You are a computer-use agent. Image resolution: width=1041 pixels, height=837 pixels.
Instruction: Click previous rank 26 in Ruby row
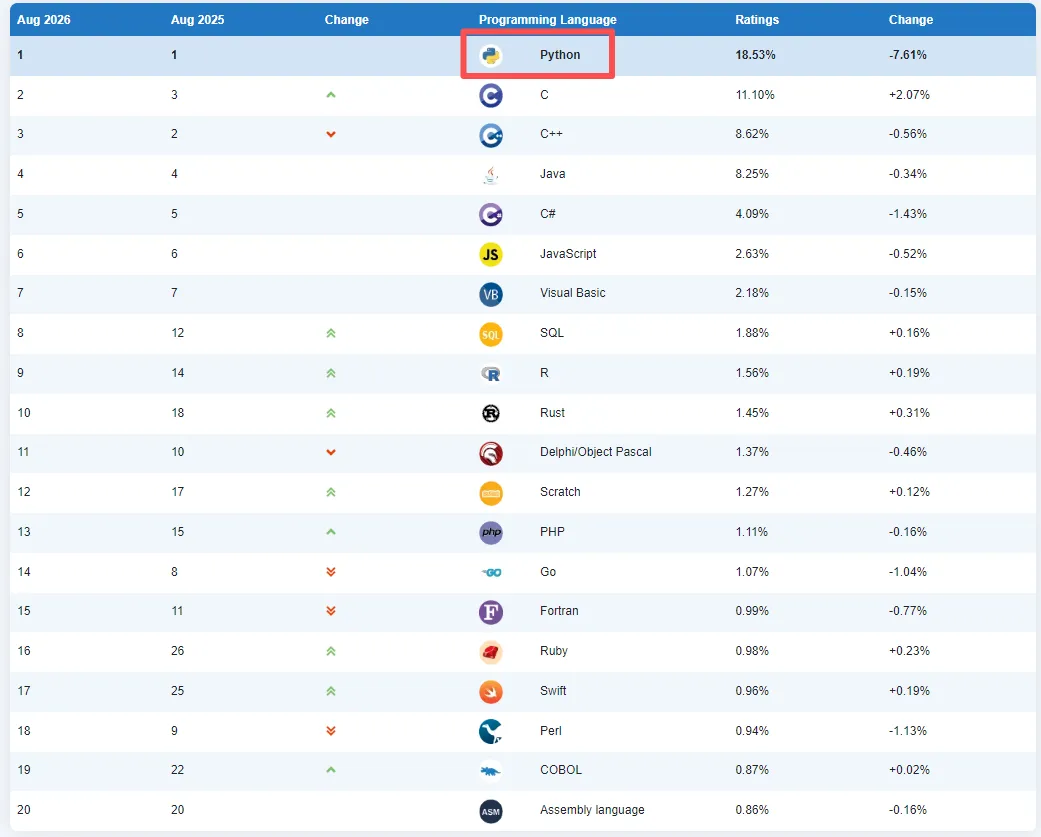pos(177,651)
